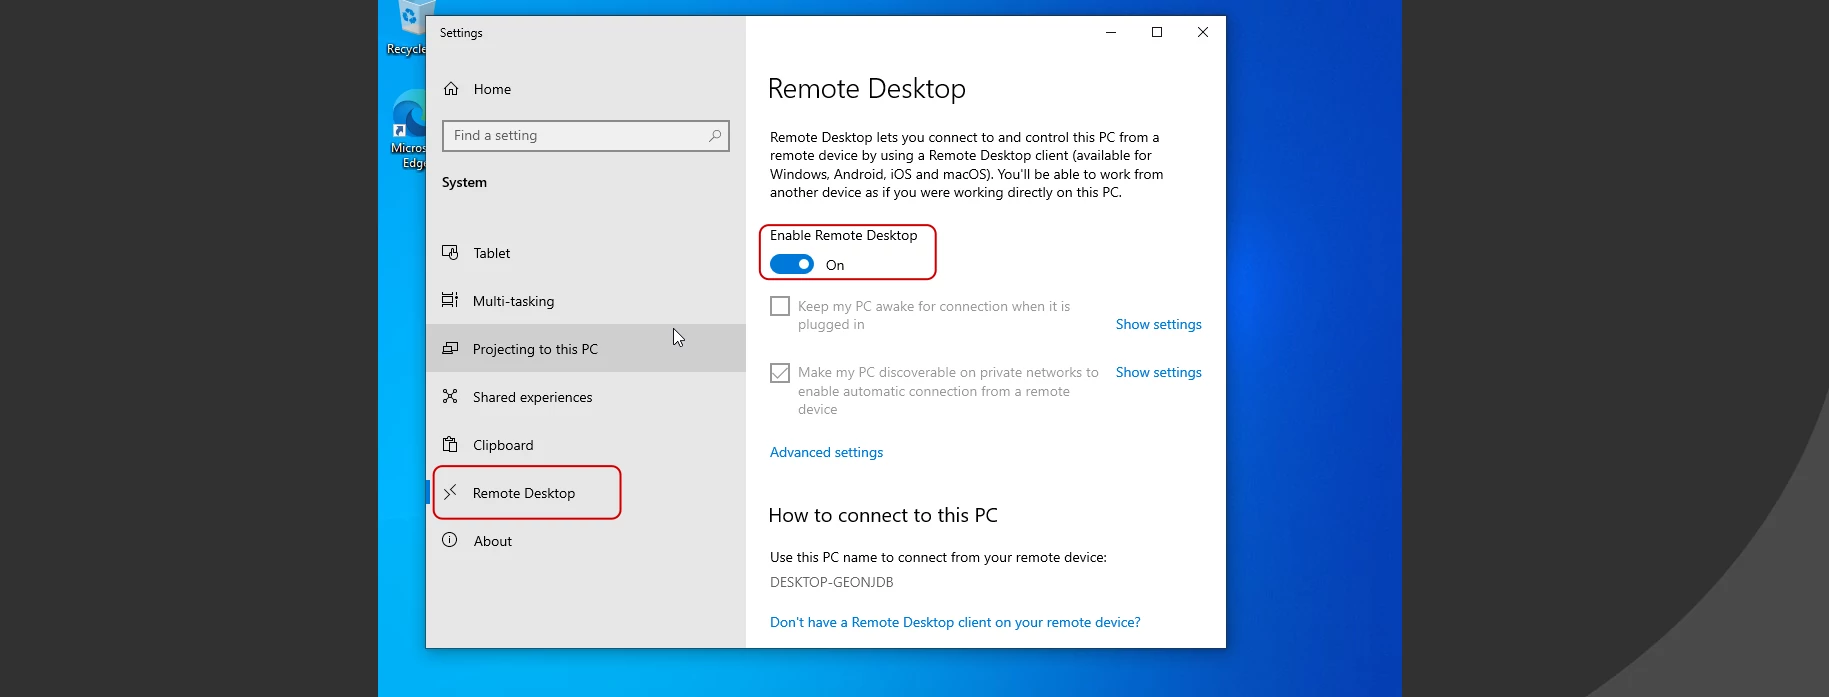Close the Settings window
The height and width of the screenshot is (697, 1829).
[1203, 32]
